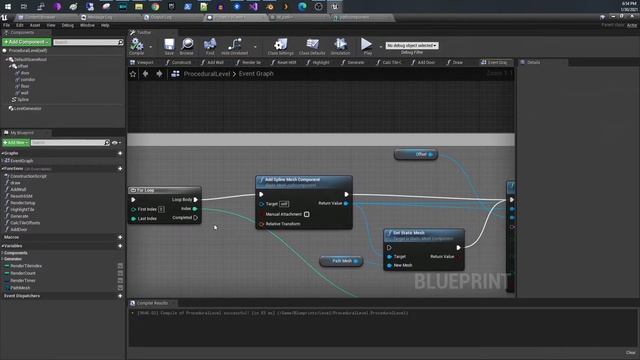The width and height of the screenshot is (640, 360).
Task: Open My Blueprint view options eye
Action: tap(116, 143)
